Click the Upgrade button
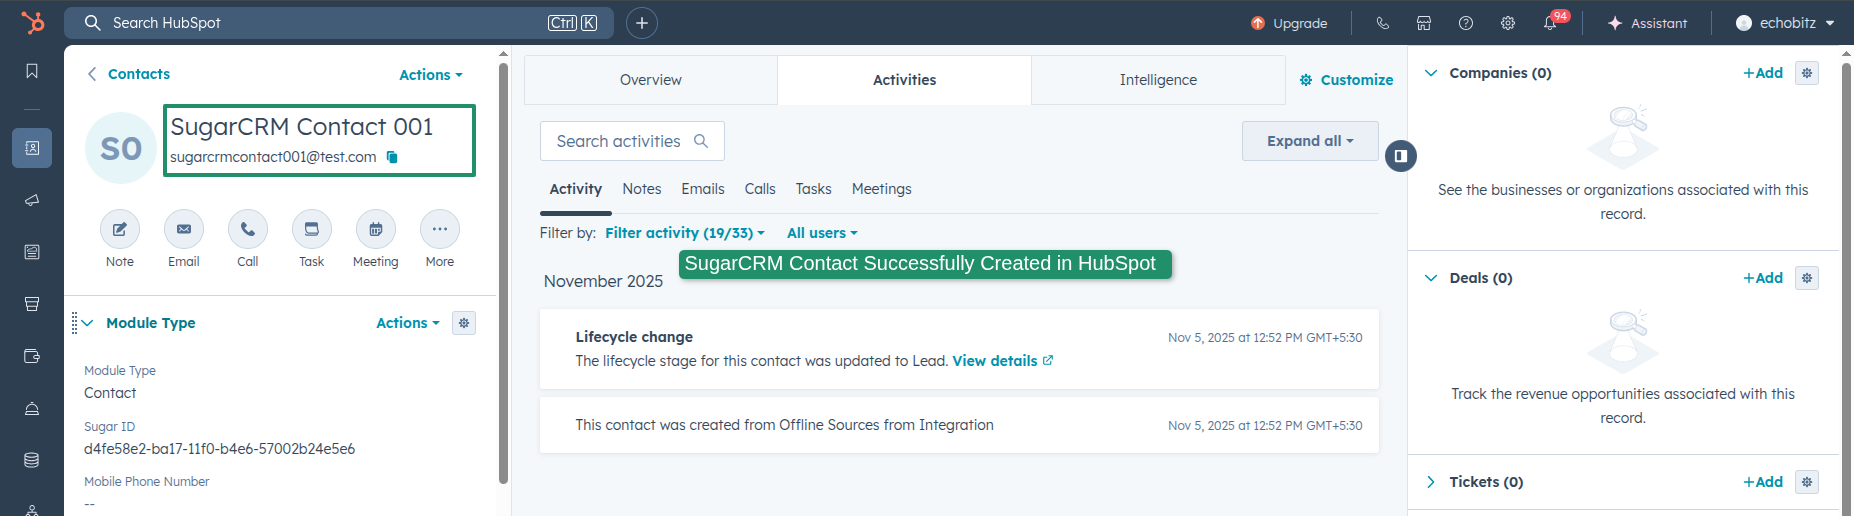 (1289, 23)
